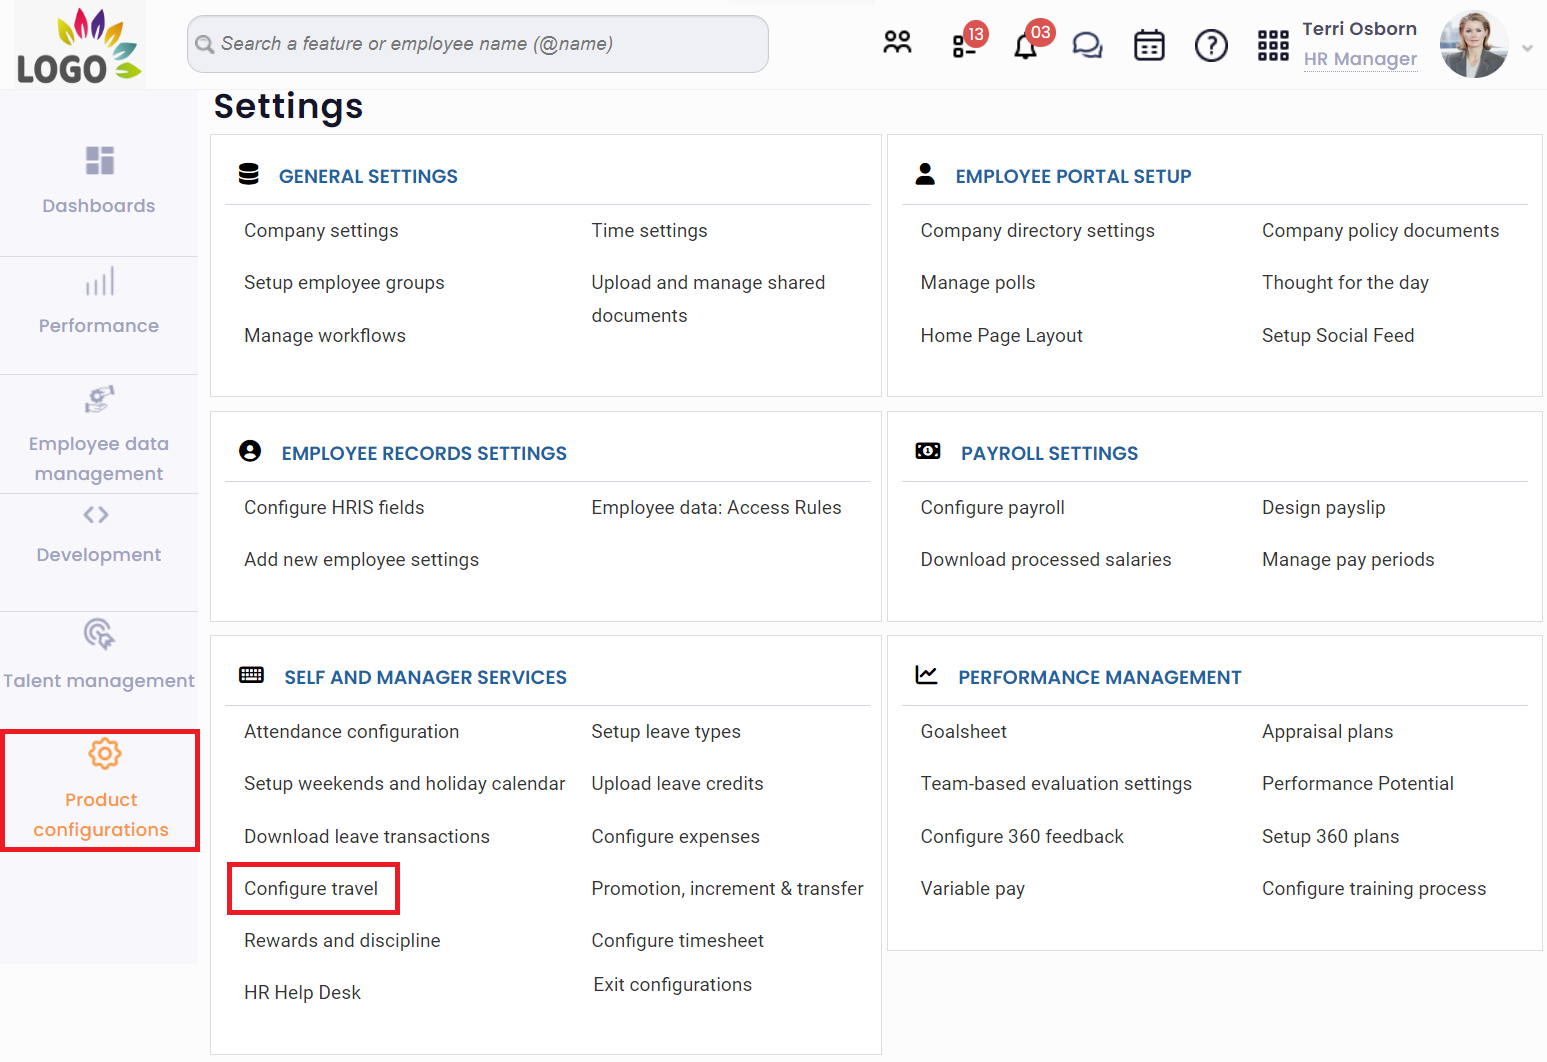The width and height of the screenshot is (1547, 1062).
Task: Click Terri Osborn's profile picture
Action: (x=1473, y=45)
